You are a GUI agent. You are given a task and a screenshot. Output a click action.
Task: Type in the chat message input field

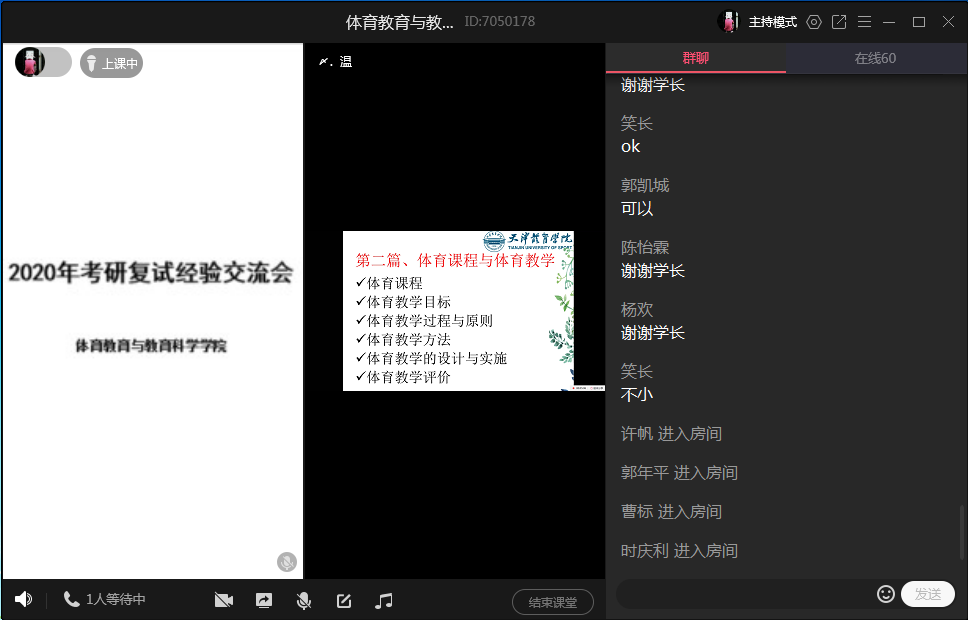coord(745,594)
